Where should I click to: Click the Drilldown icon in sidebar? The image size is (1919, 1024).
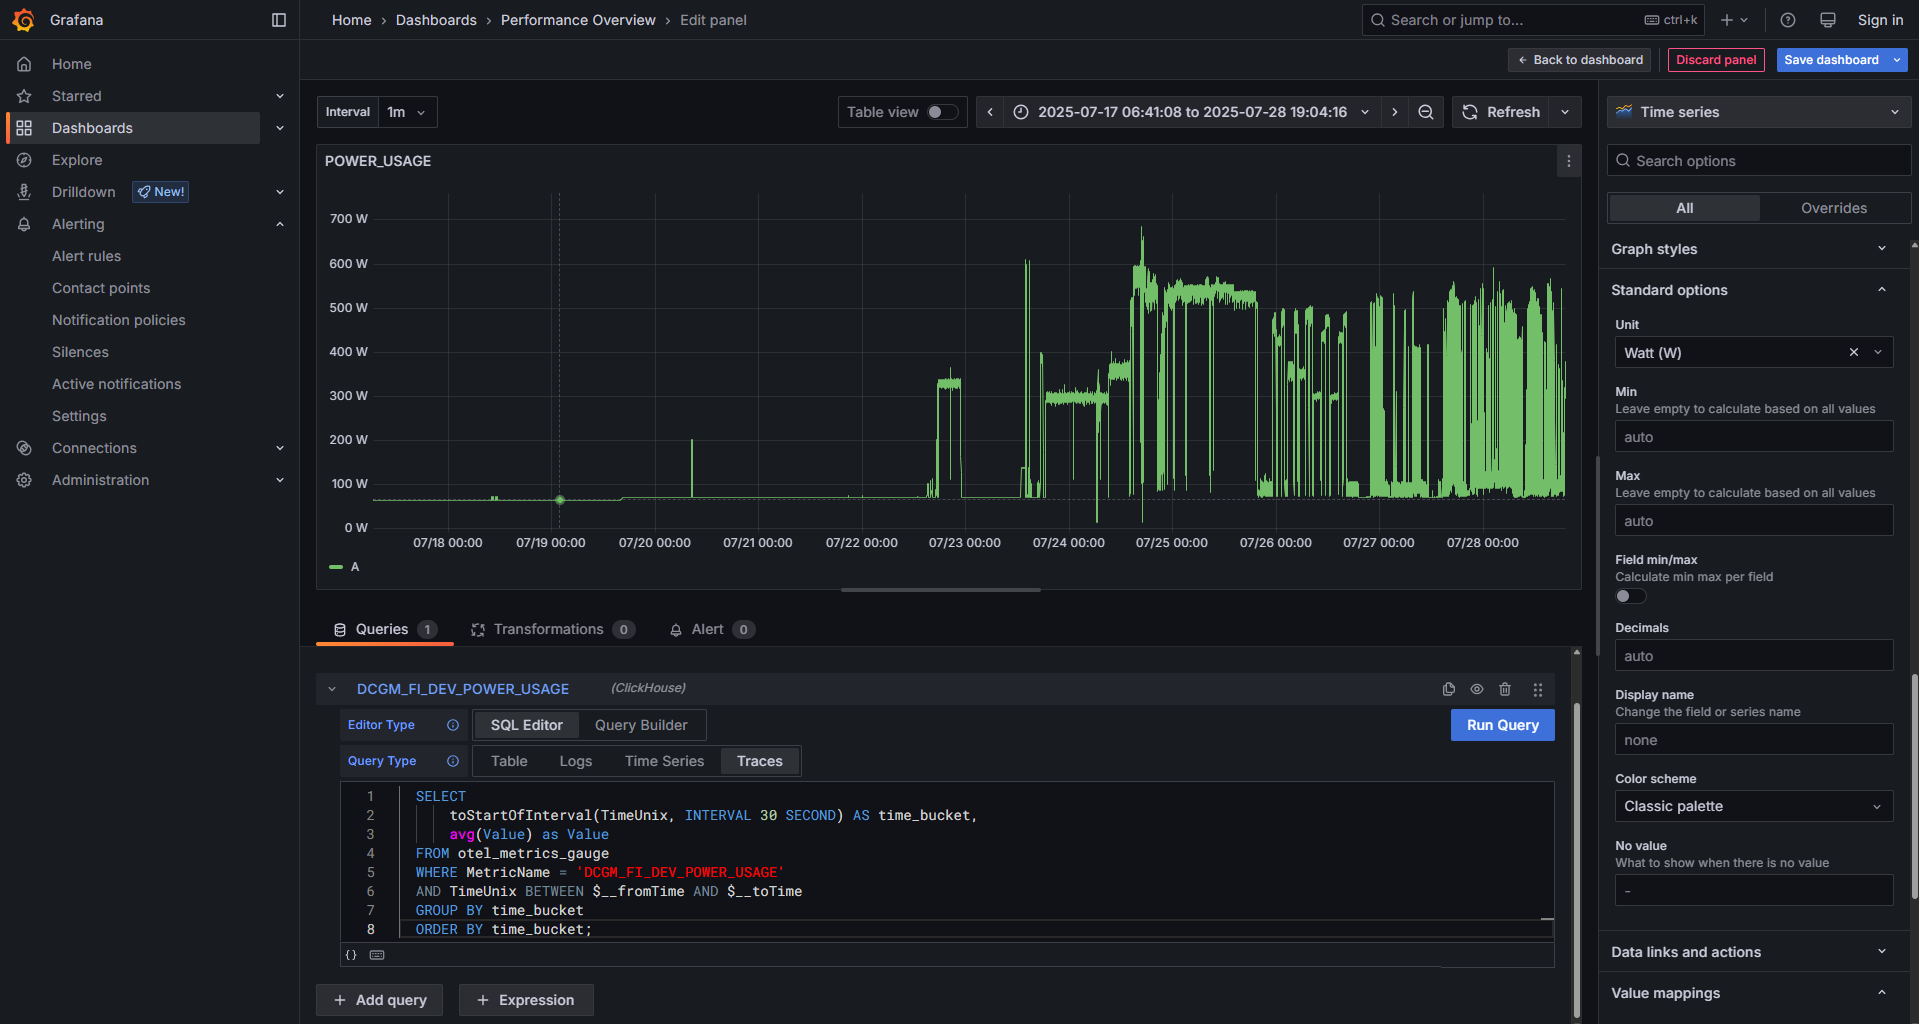pos(24,192)
